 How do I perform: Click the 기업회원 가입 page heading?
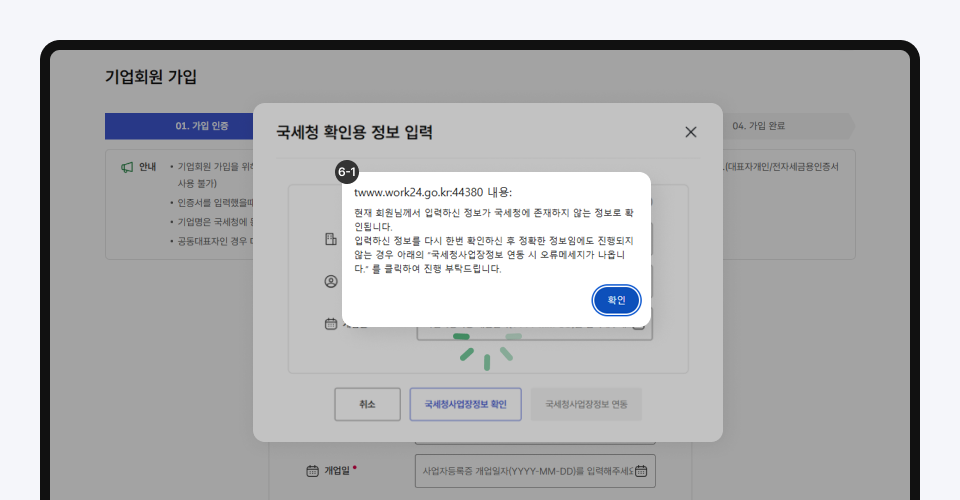(x=151, y=77)
